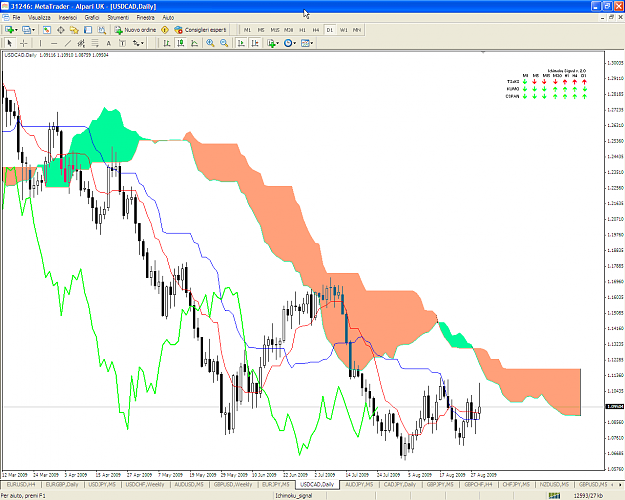This screenshot has height=500, width=625.
Task: Select the D1 timeframe button
Action: 330,30
